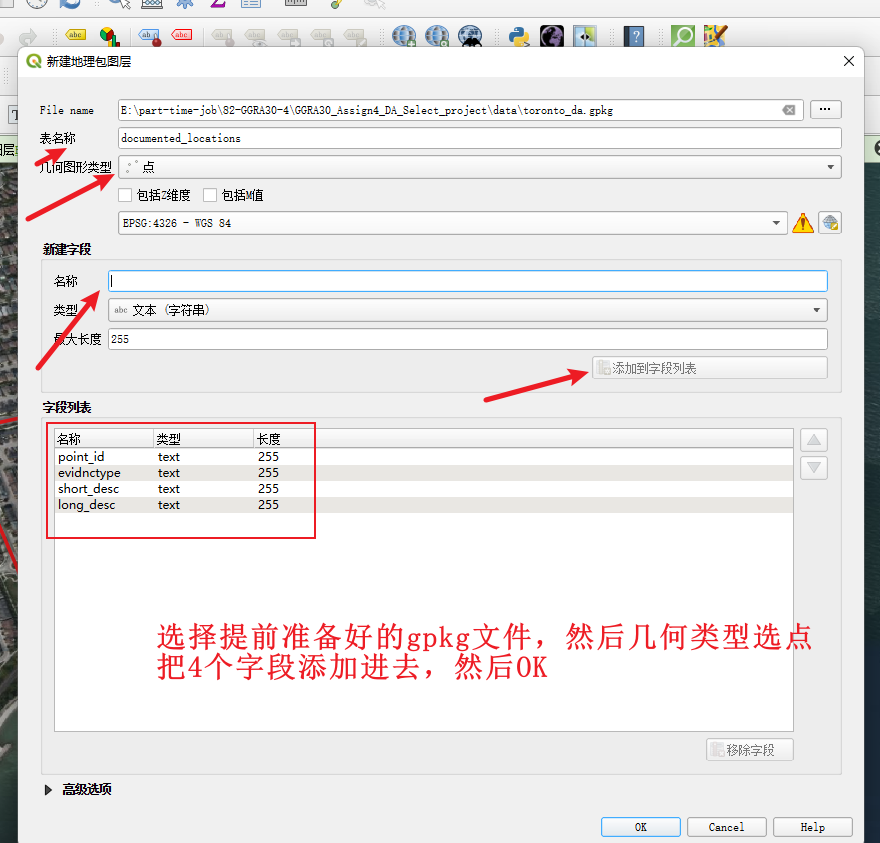Image resolution: width=880 pixels, height=843 pixels.
Task: Select the evidnctype row in field list
Action: (424, 473)
